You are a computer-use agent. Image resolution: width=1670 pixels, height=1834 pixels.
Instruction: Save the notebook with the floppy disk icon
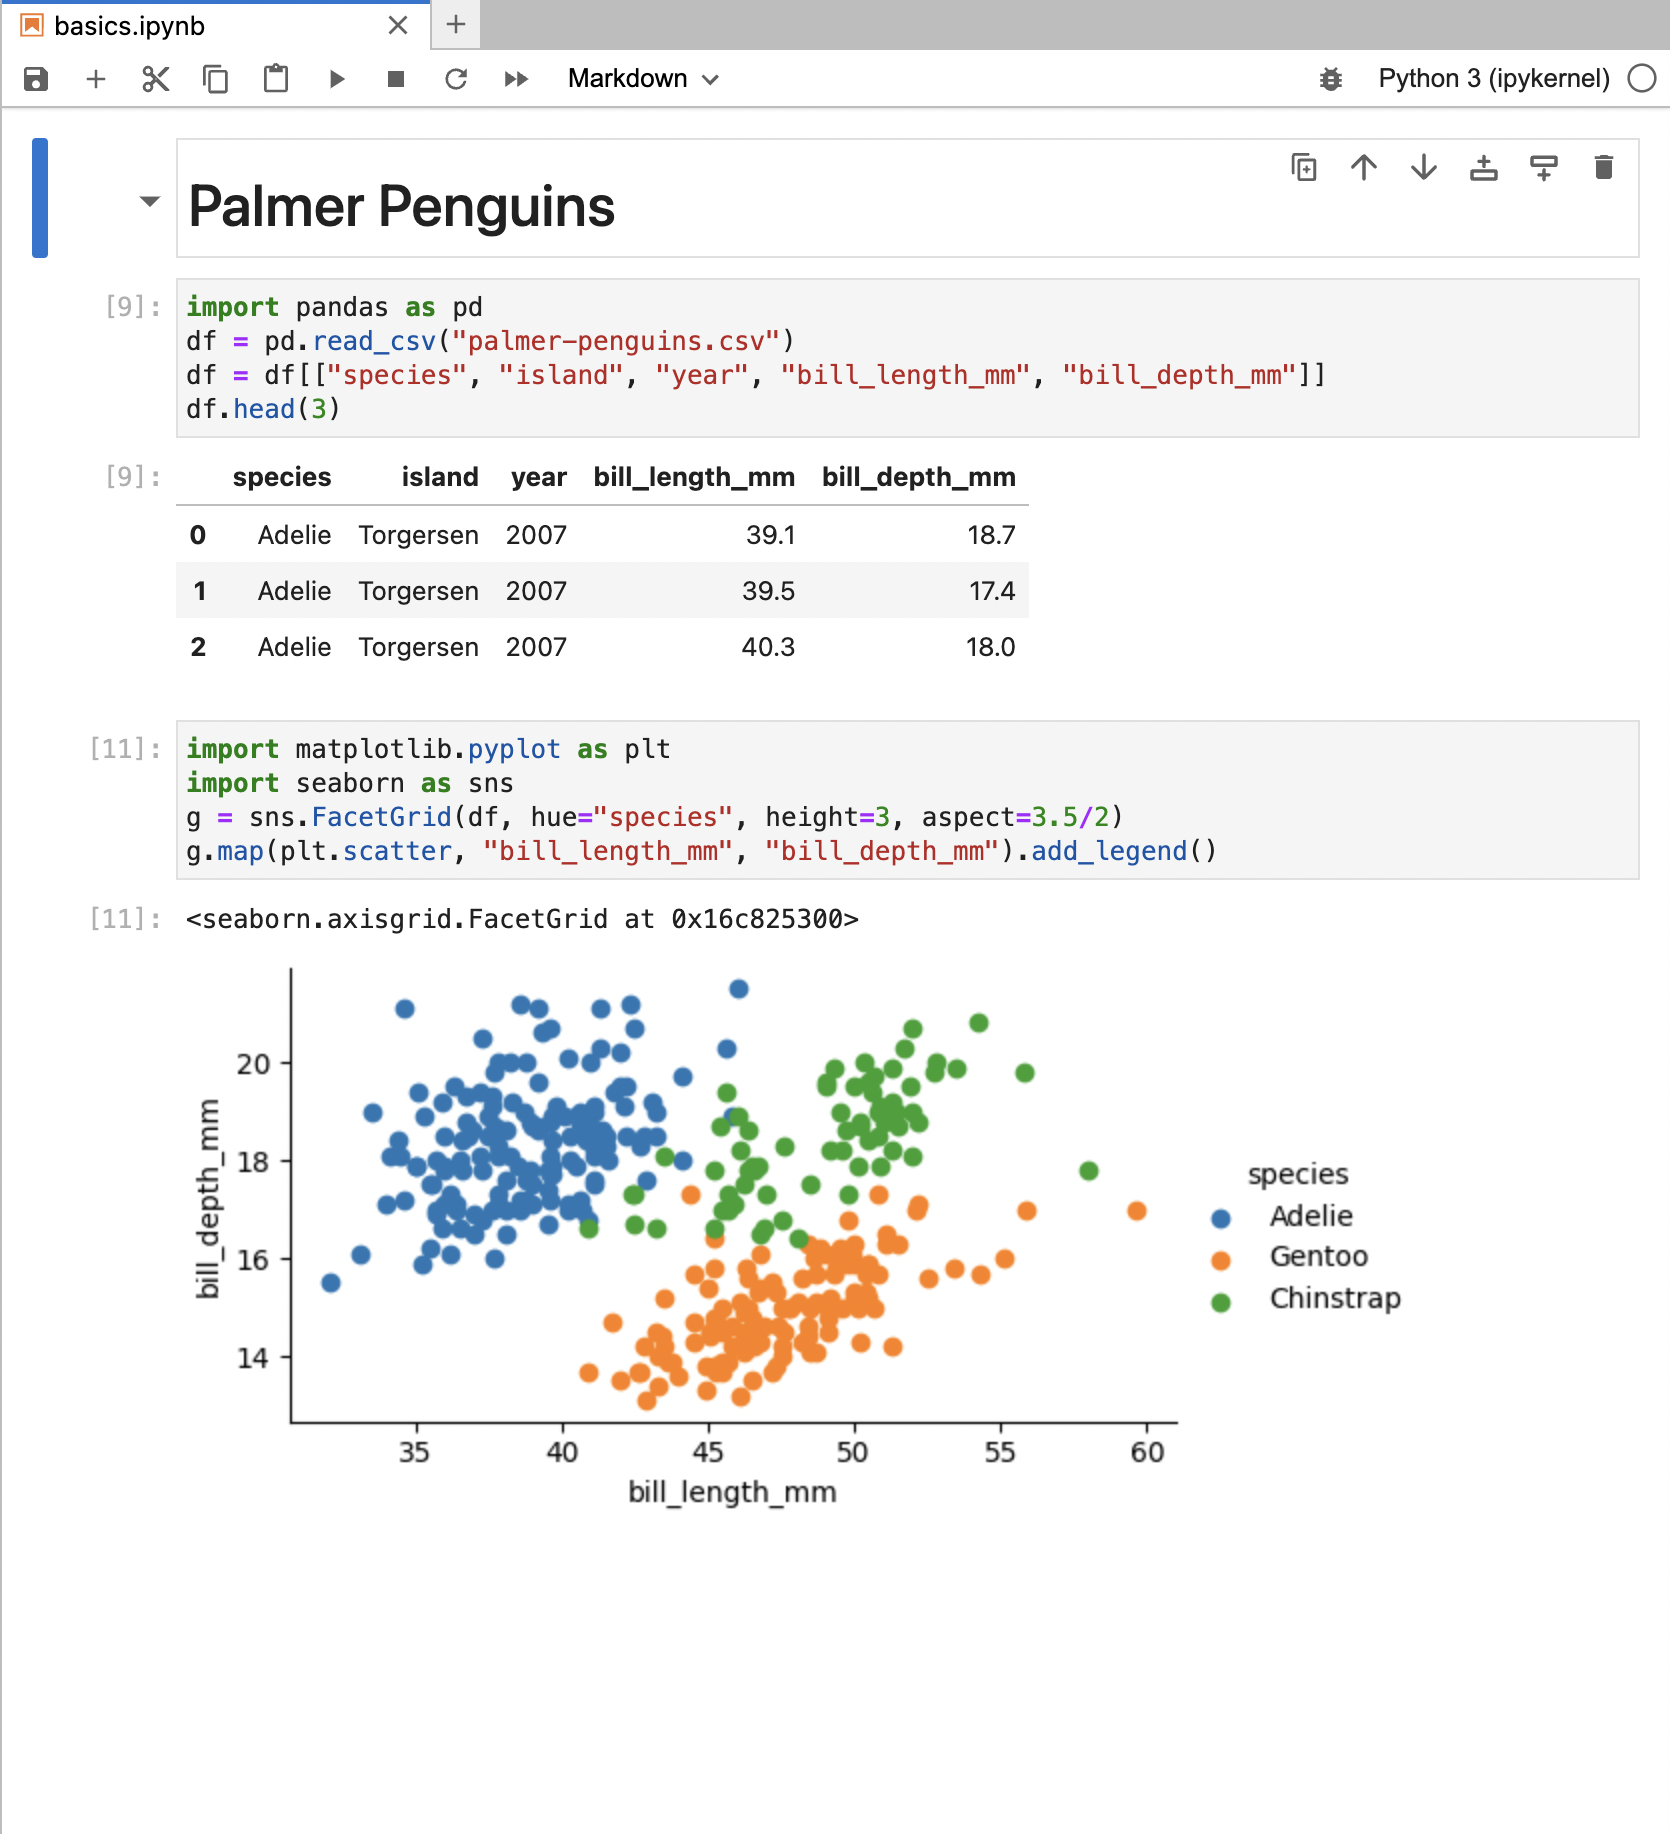[36, 79]
